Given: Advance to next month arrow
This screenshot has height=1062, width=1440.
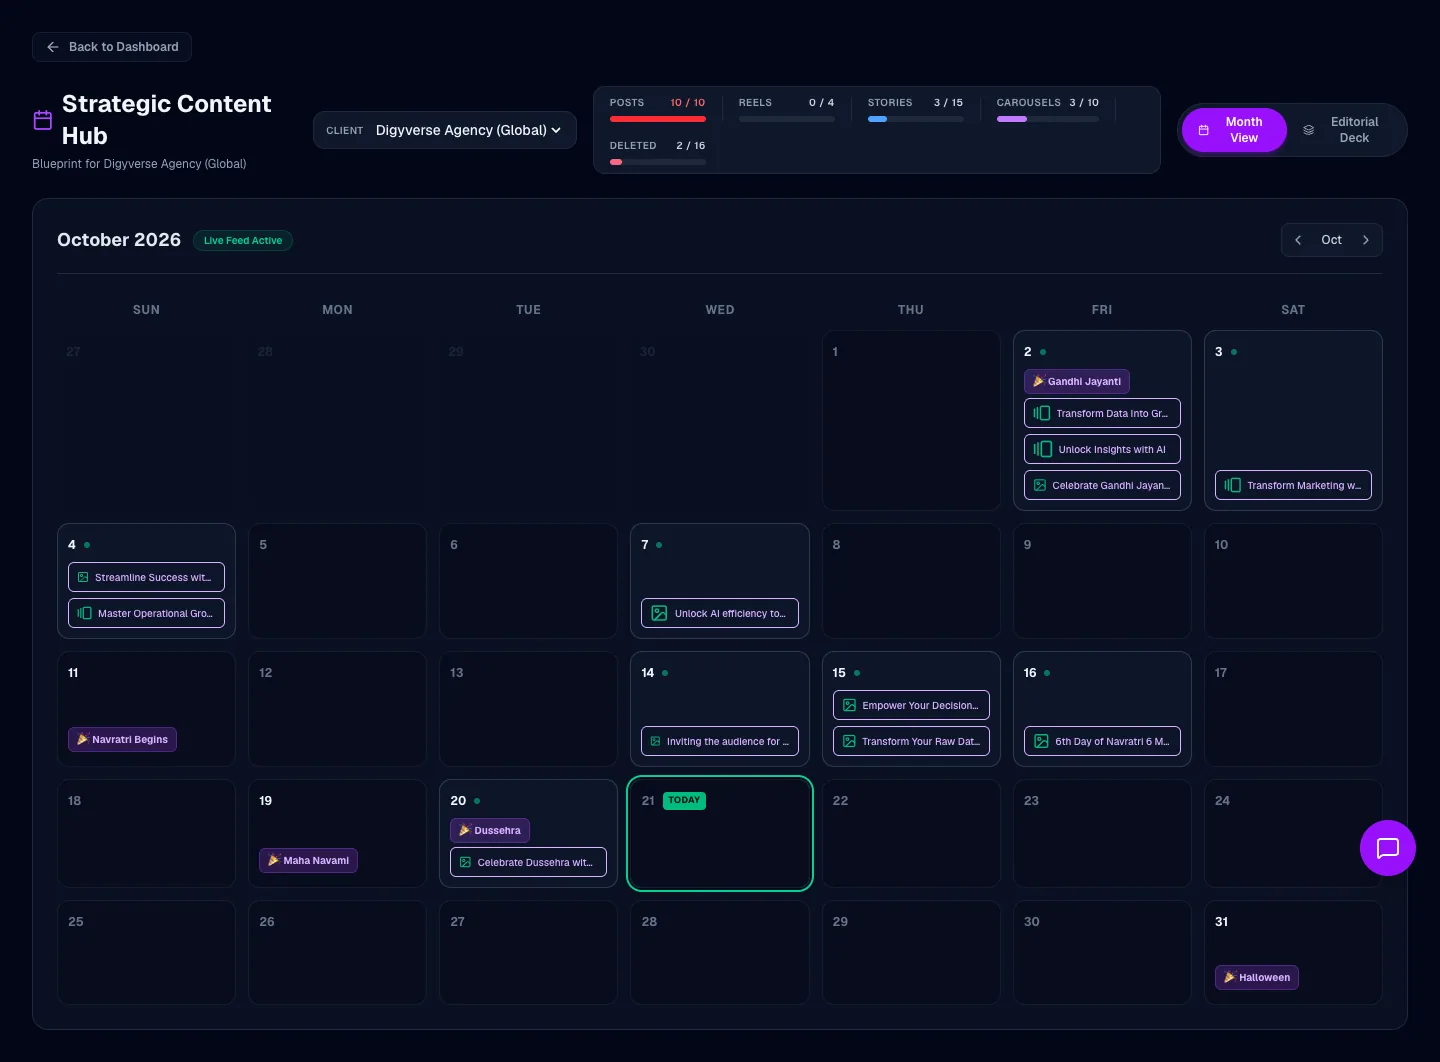Looking at the screenshot, I should point(1366,240).
